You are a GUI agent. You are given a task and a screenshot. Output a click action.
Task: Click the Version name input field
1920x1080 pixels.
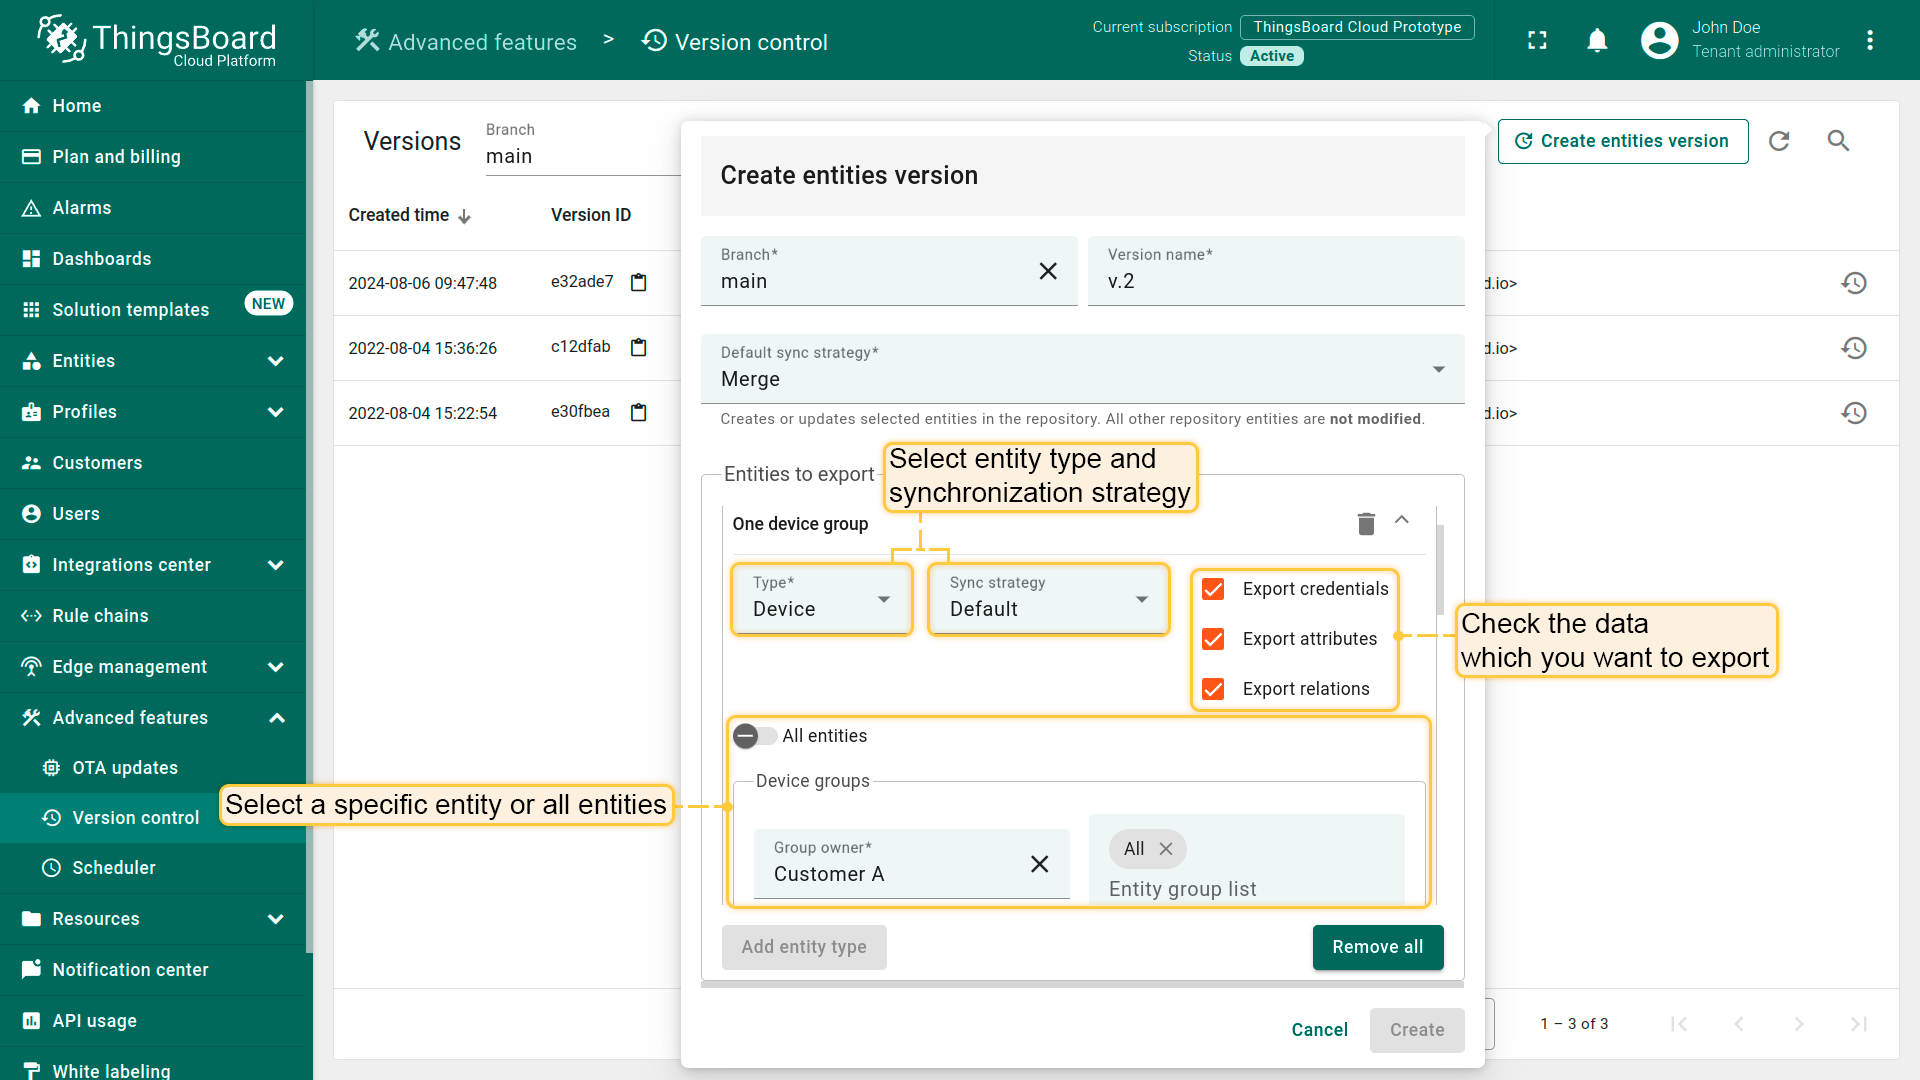(x=1275, y=281)
